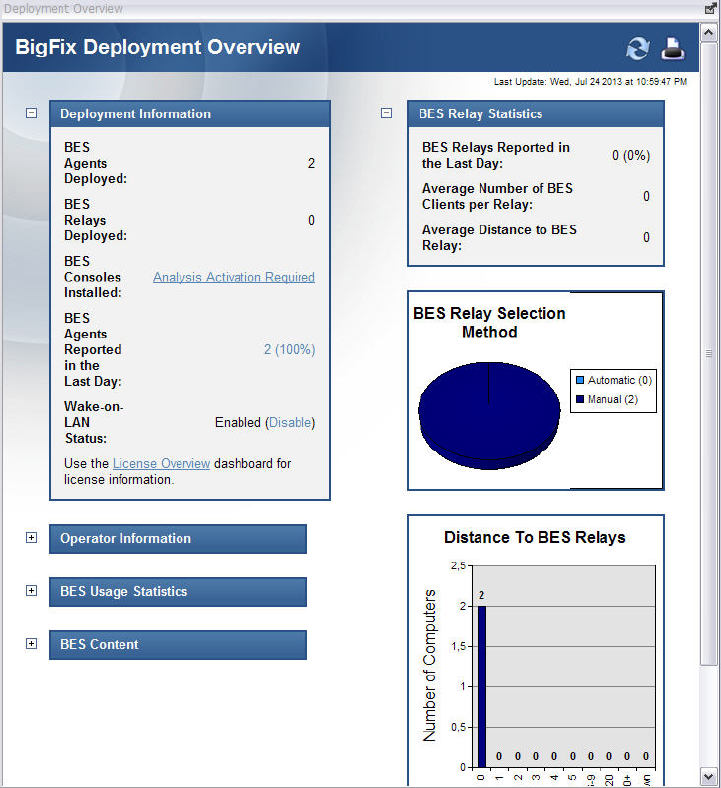Screen dimensions: 721x788
Task: Open the License Overview dashboard link
Action: 161,463
